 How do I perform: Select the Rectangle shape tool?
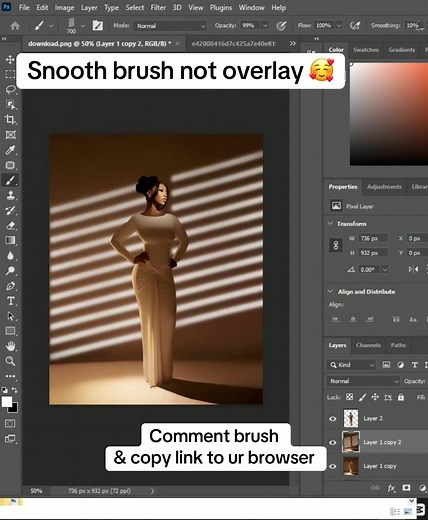click(10, 331)
